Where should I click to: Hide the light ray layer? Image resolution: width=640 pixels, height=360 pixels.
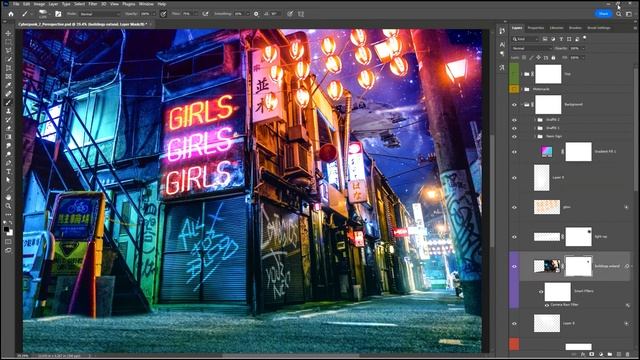pyautogui.click(x=514, y=237)
